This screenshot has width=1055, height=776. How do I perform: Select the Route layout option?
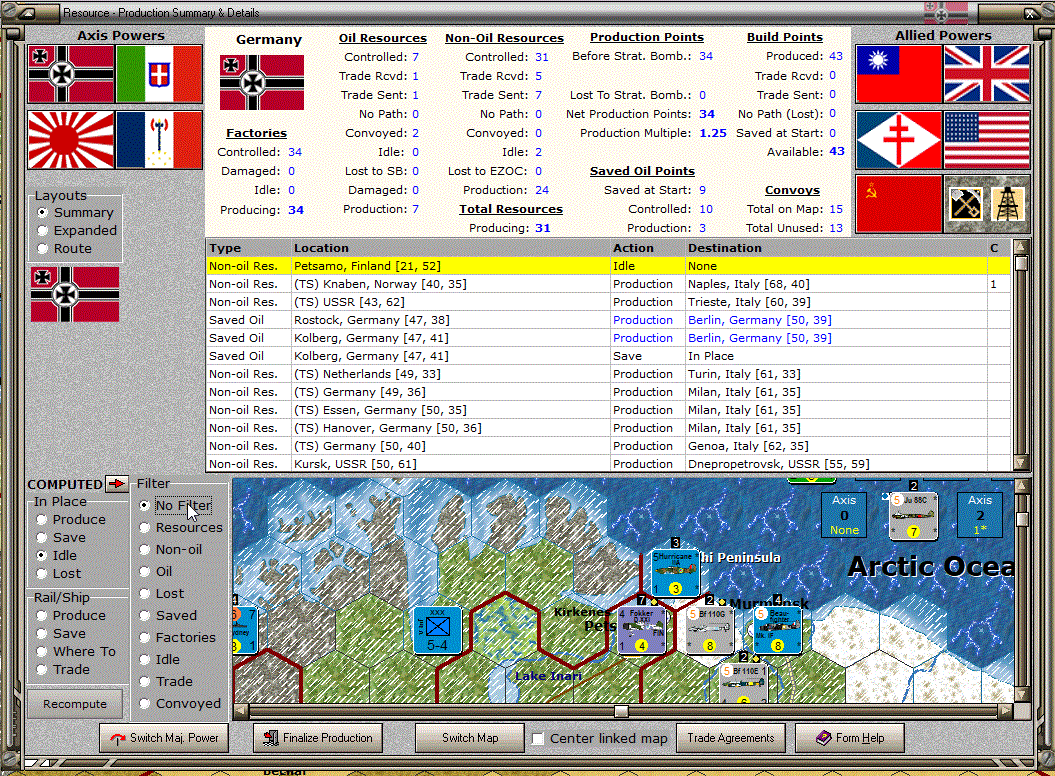tap(64, 249)
